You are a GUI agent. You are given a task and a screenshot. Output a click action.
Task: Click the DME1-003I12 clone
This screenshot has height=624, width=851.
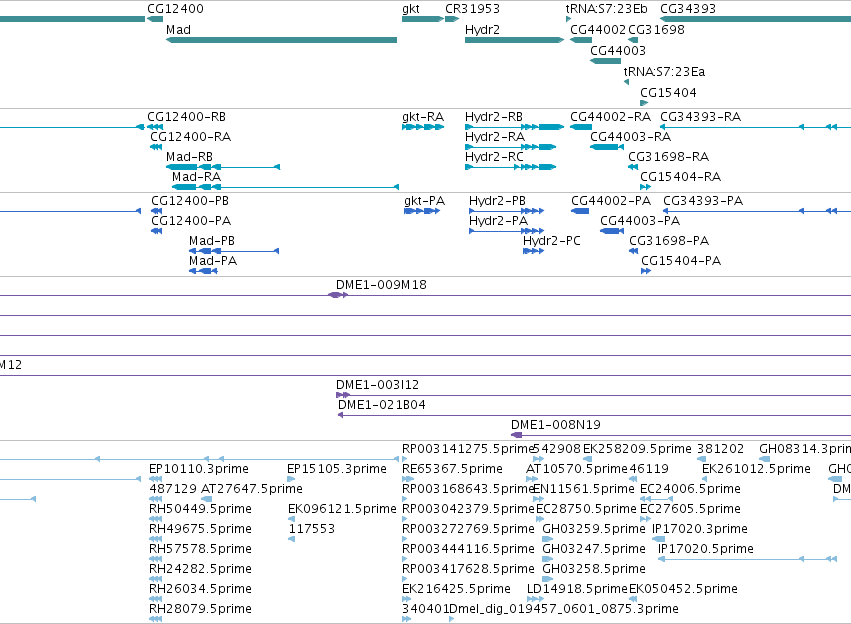[593, 395]
